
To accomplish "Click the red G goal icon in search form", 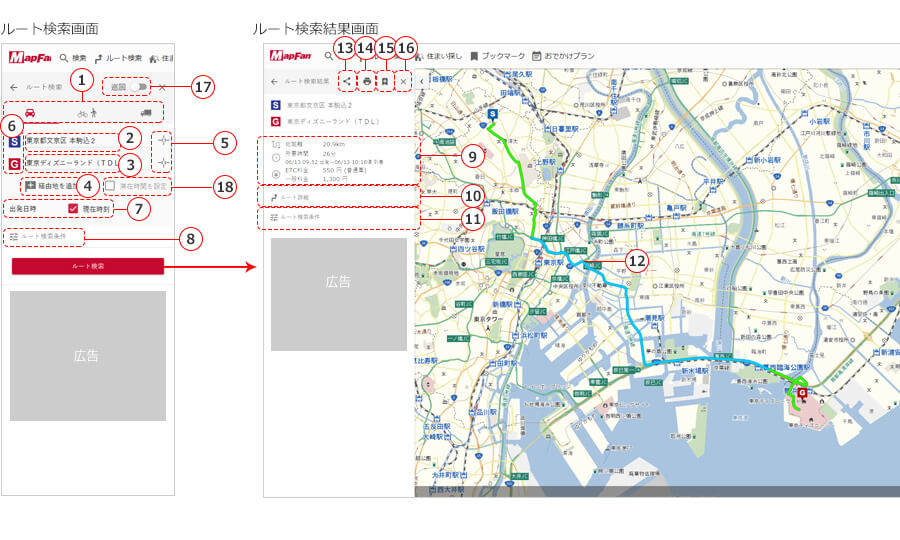I will [14, 164].
